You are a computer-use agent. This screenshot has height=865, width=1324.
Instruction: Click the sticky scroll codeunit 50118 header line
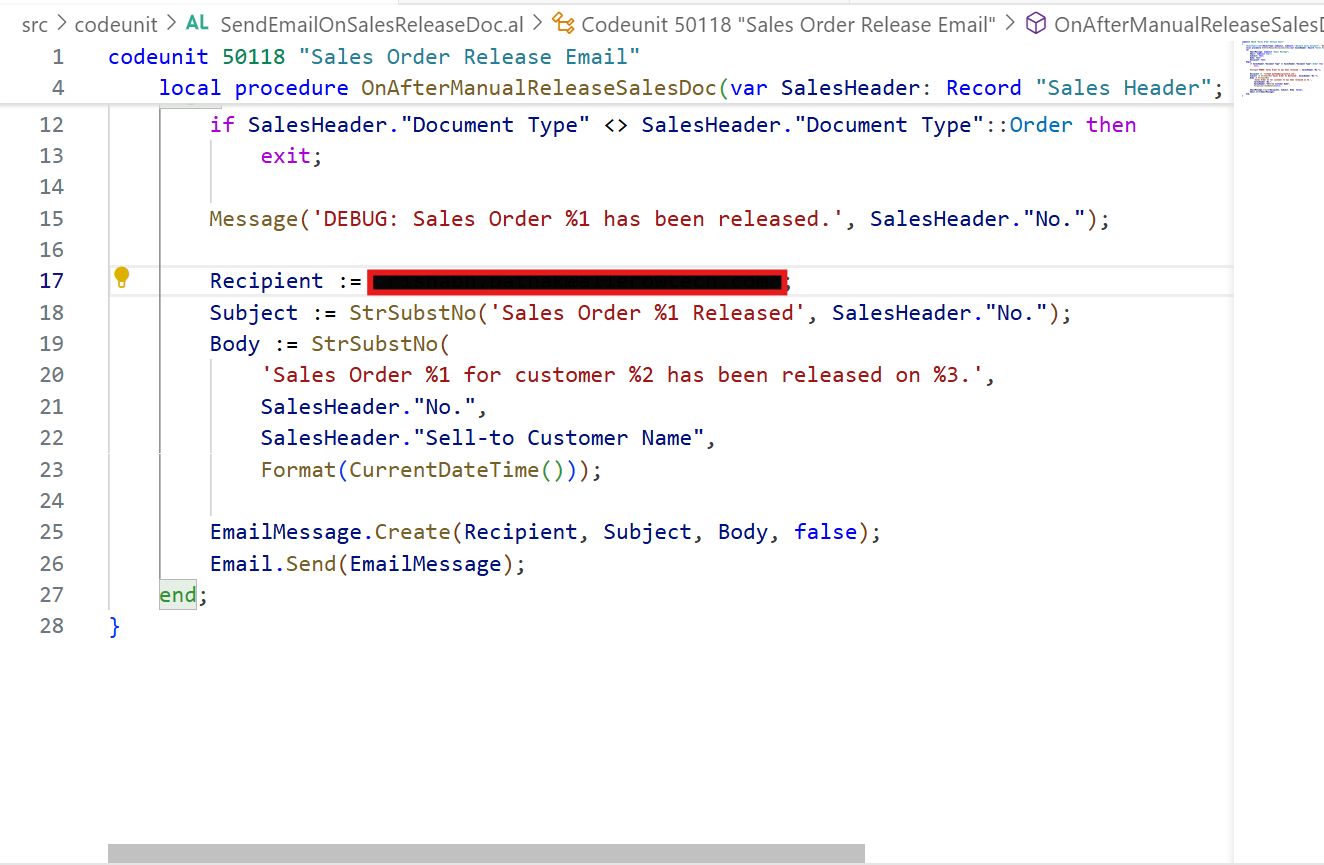374,57
